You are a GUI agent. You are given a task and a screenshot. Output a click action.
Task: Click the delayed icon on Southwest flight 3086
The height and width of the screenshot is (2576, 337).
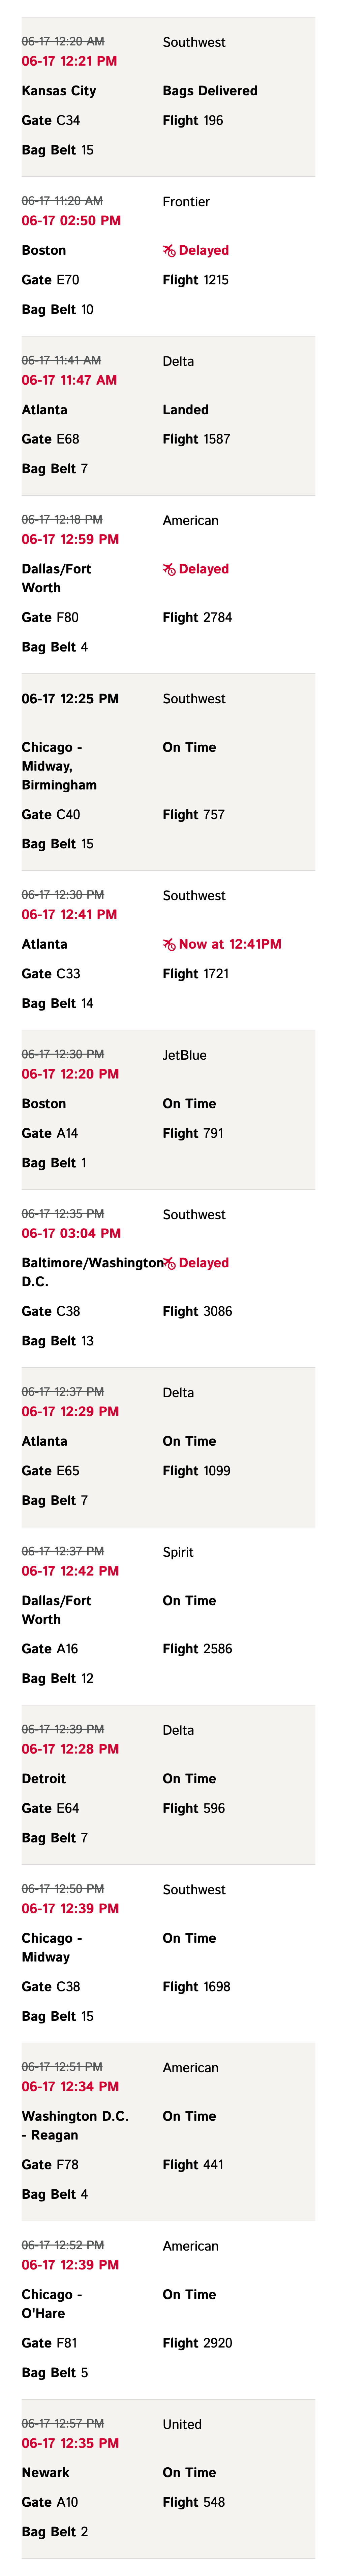[169, 1263]
